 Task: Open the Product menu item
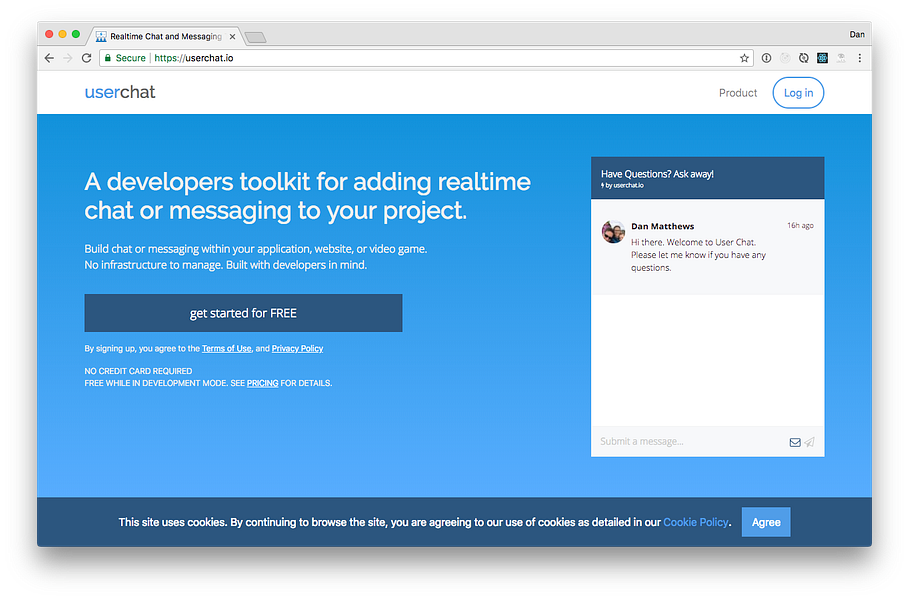(737, 93)
